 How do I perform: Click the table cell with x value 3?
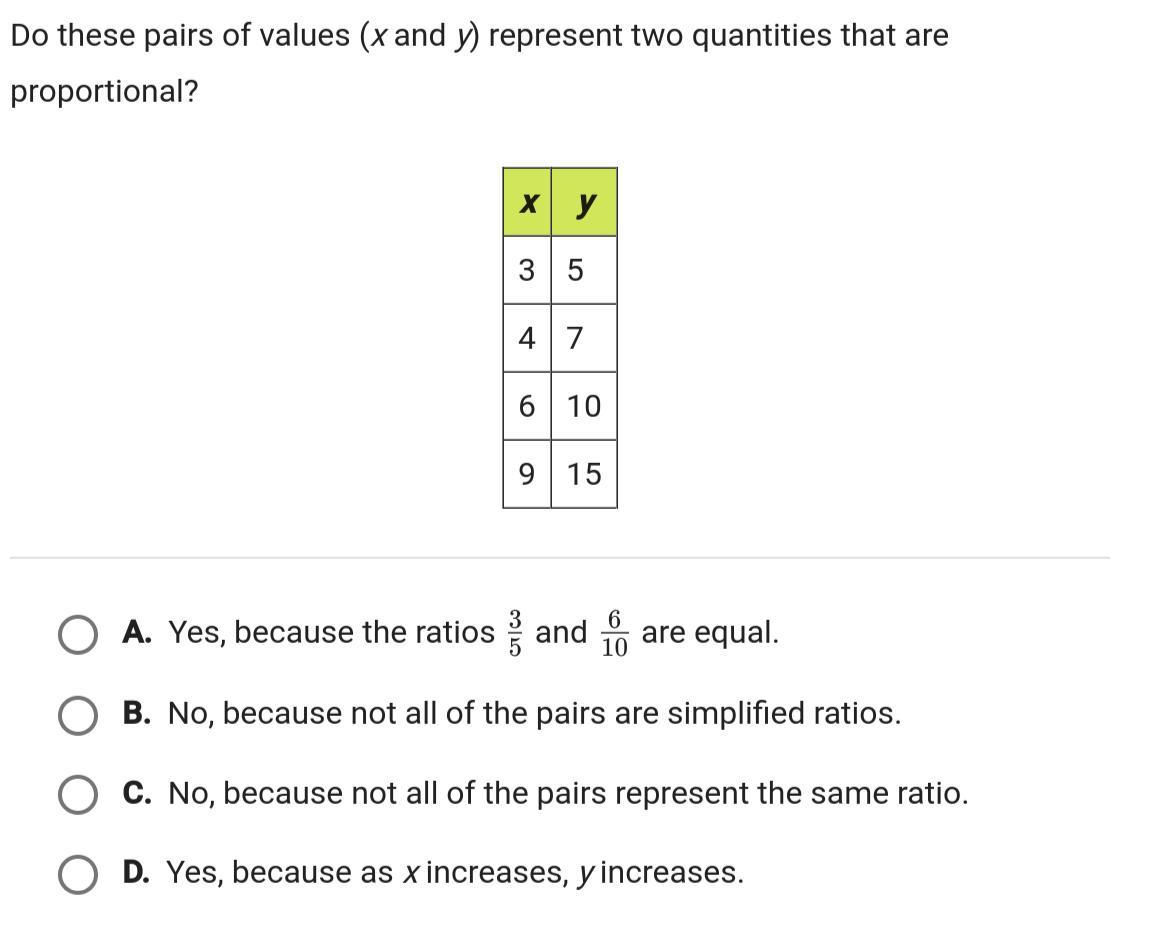click(527, 270)
